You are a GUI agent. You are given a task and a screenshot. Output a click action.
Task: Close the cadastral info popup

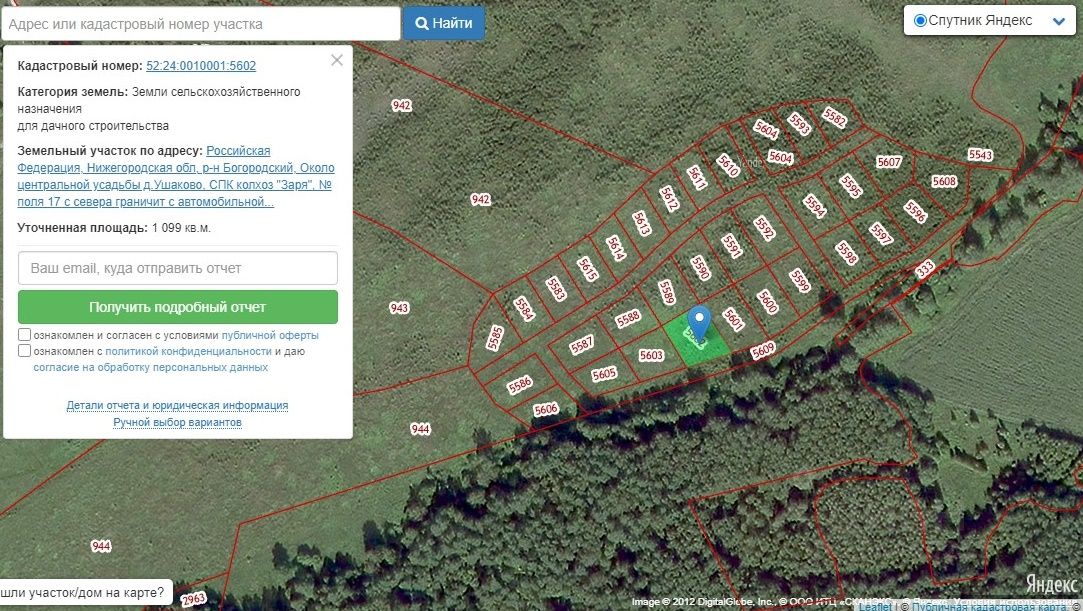tap(337, 60)
